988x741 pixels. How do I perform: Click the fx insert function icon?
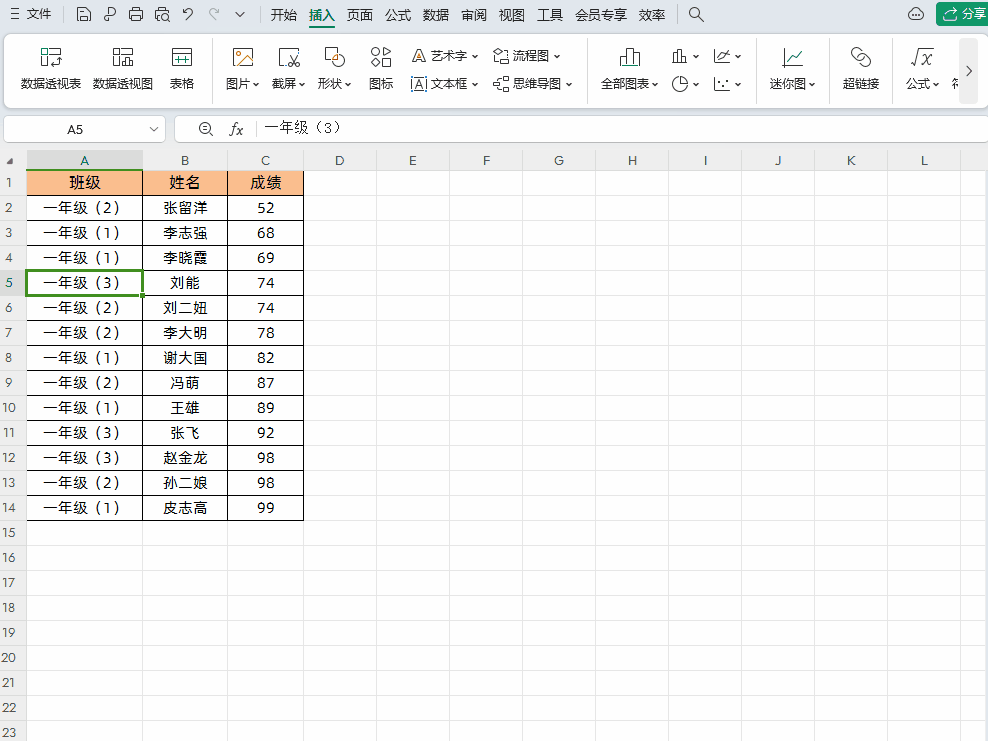(x=236, y=129)
